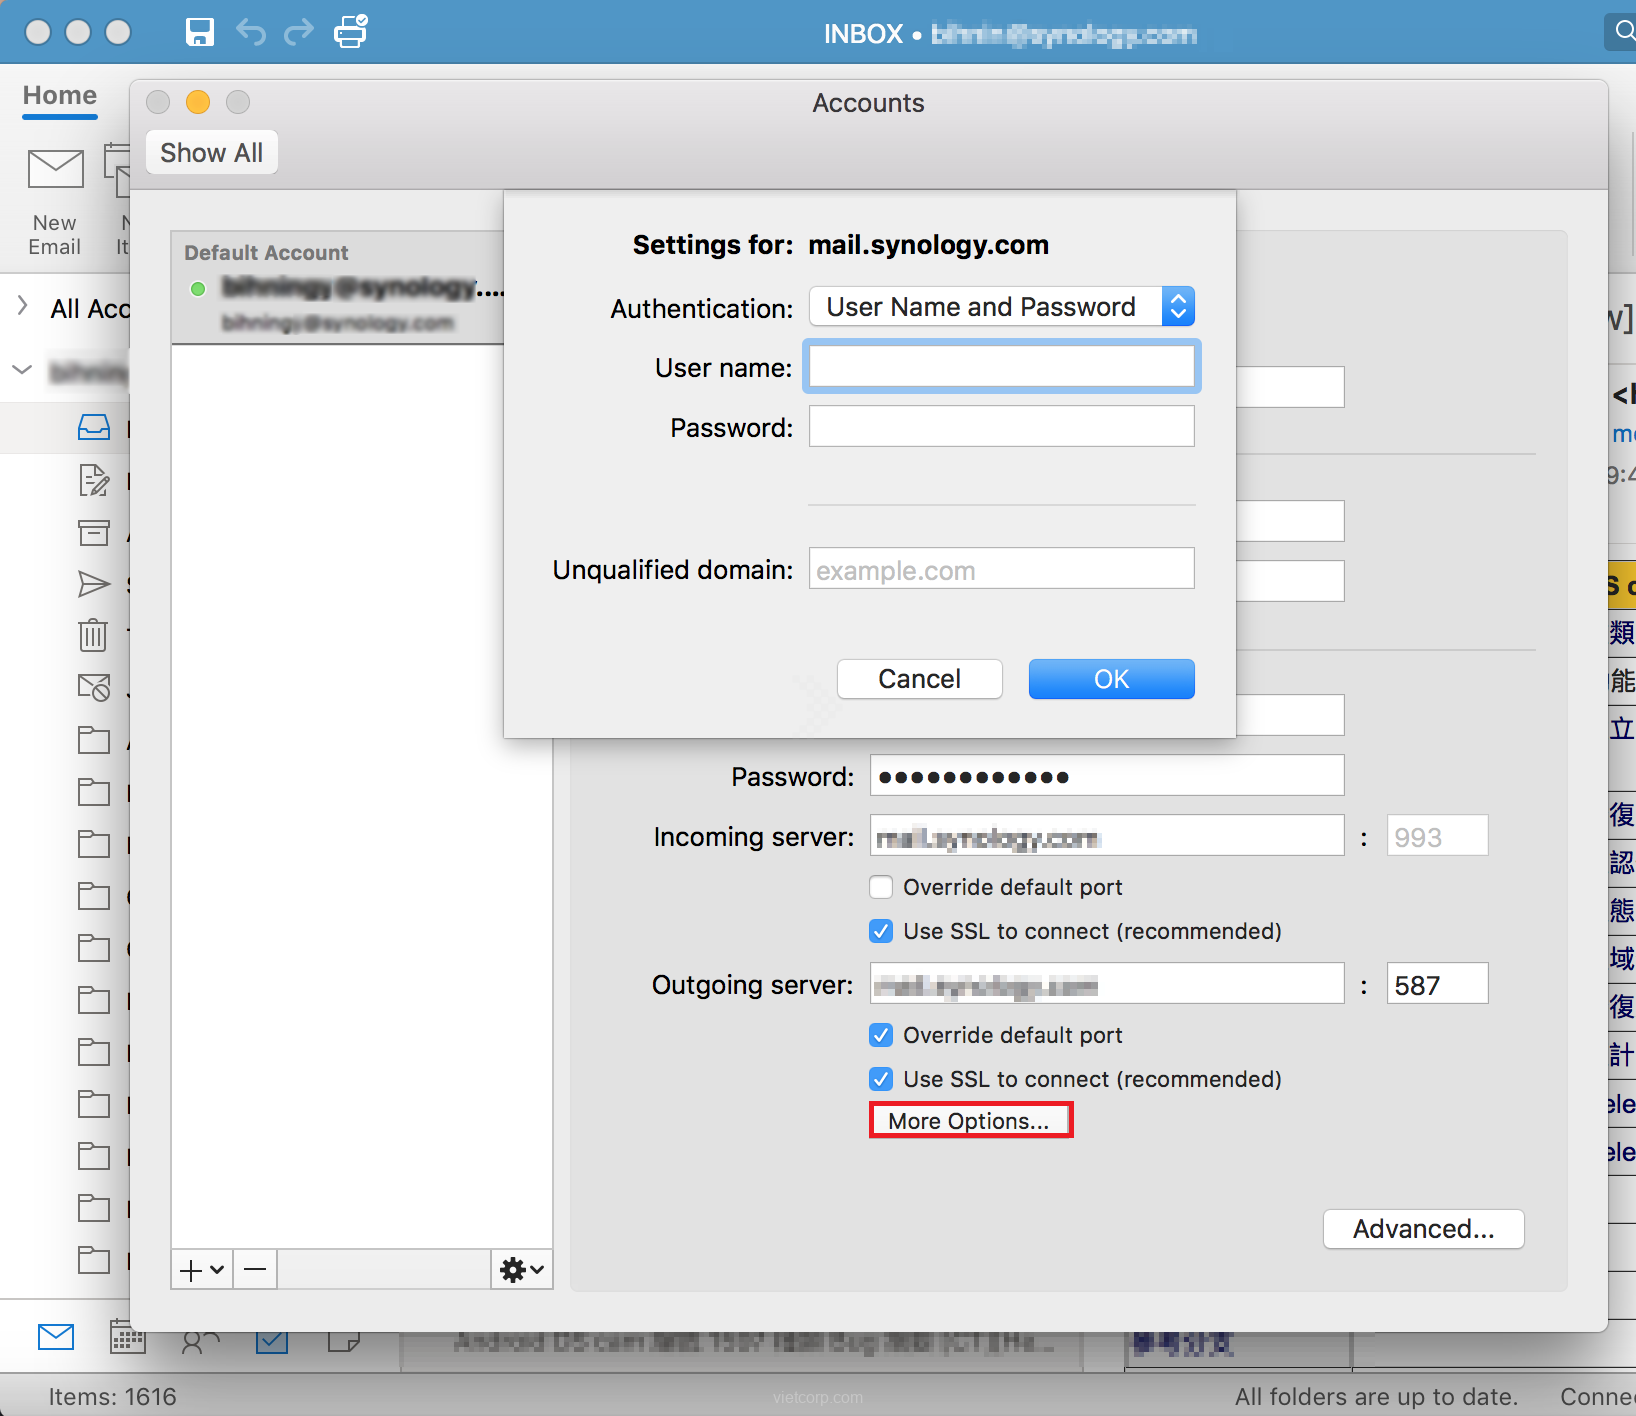Enable Override default port for incoming server
This screenshot has width=1636, height=1416.
click(881, 887)
